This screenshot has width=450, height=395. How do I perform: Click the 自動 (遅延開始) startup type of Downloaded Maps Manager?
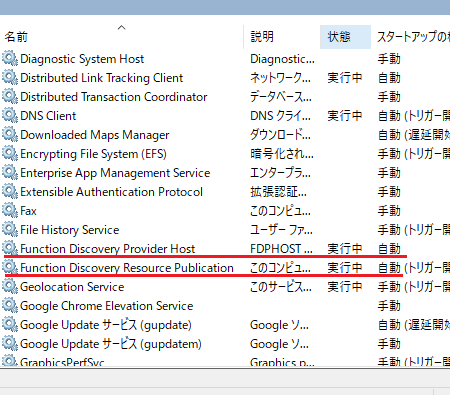click(414, 135)
